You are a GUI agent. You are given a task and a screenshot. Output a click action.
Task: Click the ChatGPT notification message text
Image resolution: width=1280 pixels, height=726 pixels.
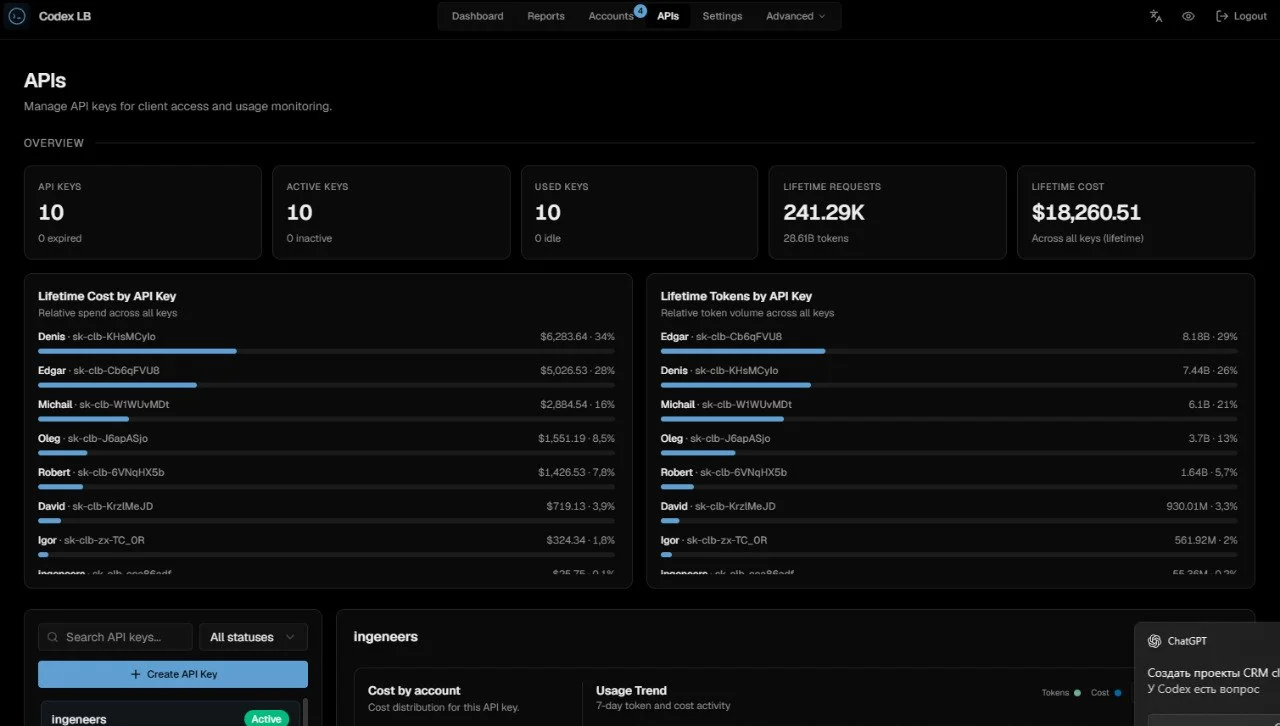point(1213,681)
